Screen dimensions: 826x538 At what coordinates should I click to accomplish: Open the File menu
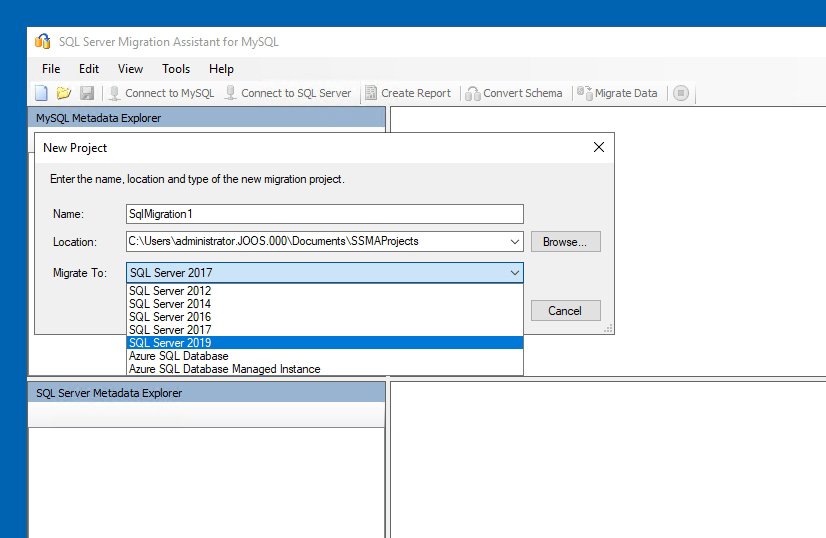[x=51, y=69]
